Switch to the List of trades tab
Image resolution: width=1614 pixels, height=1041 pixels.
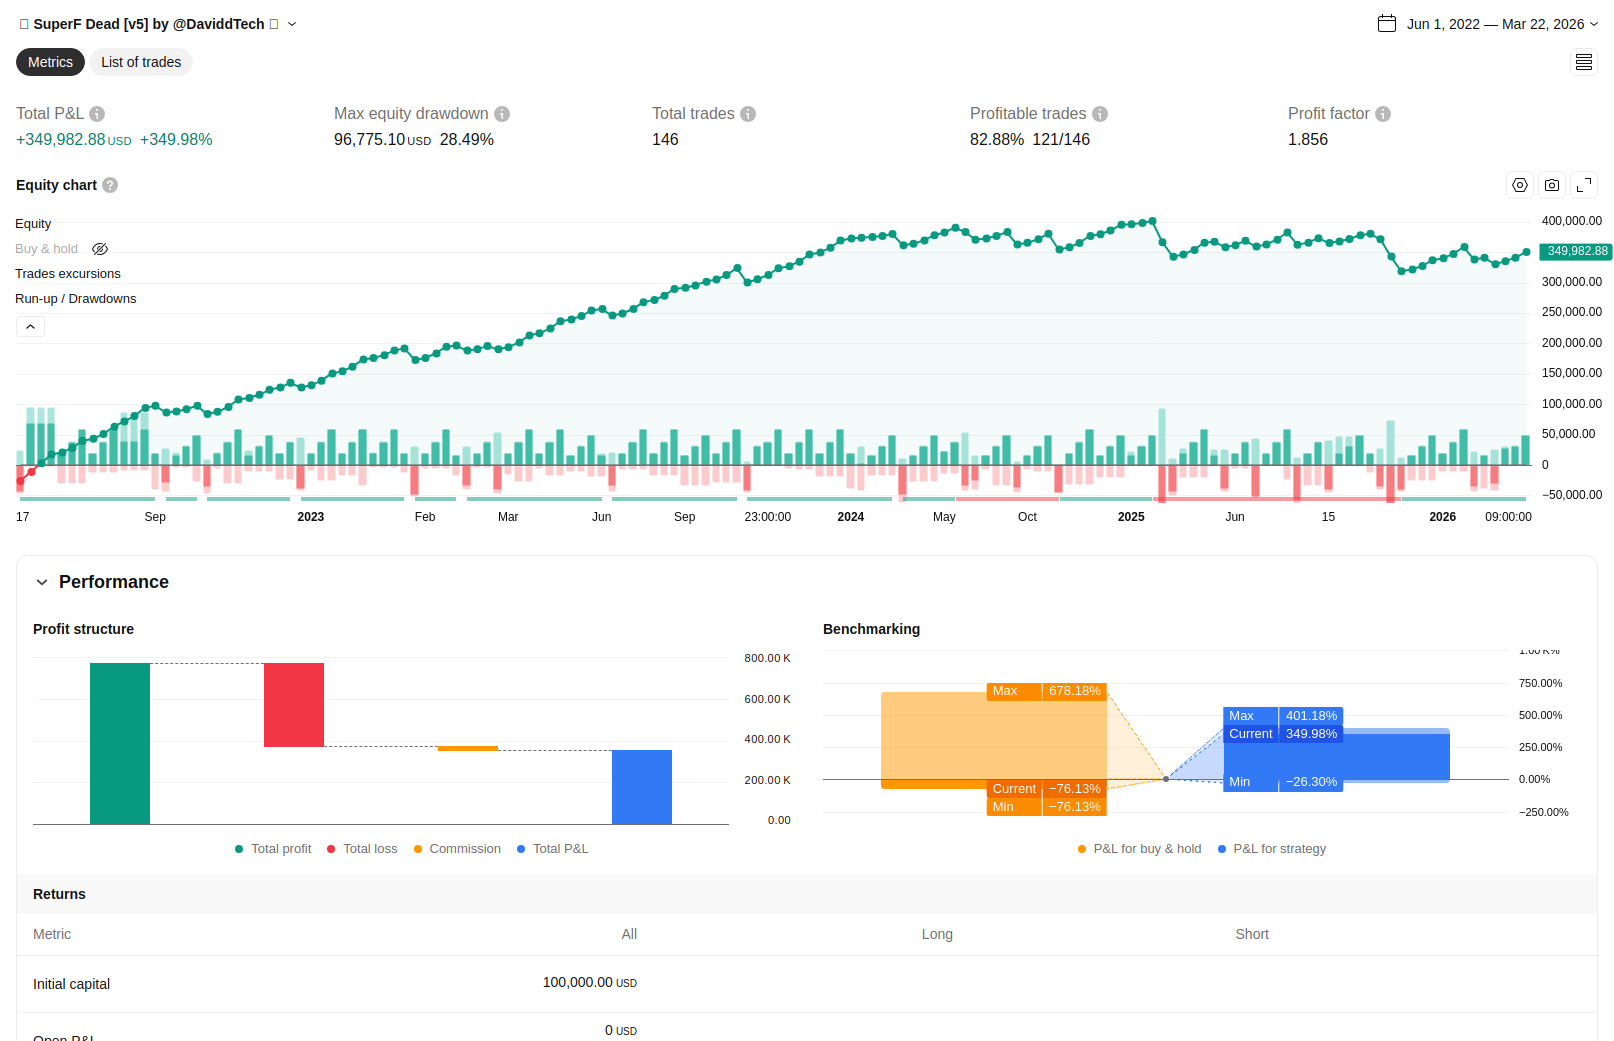pos(141,62)
